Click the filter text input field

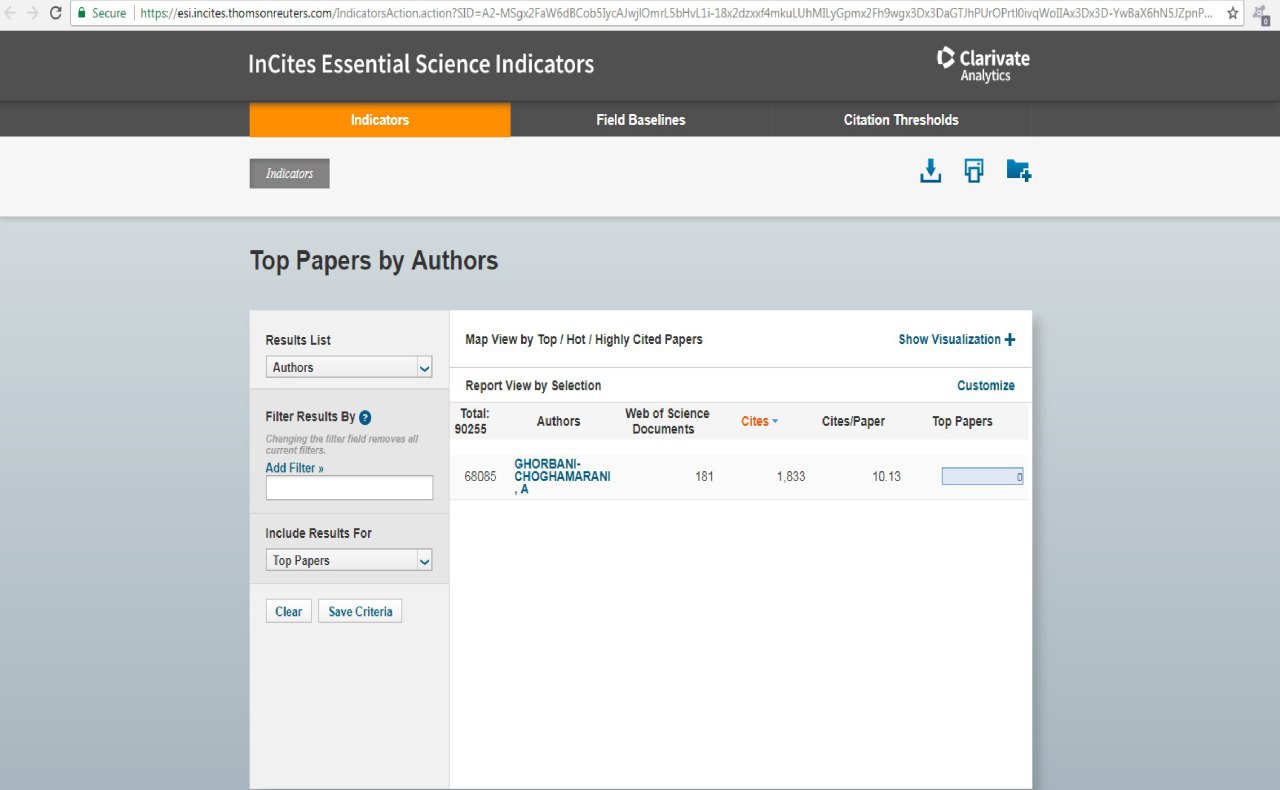coord(349,487)
